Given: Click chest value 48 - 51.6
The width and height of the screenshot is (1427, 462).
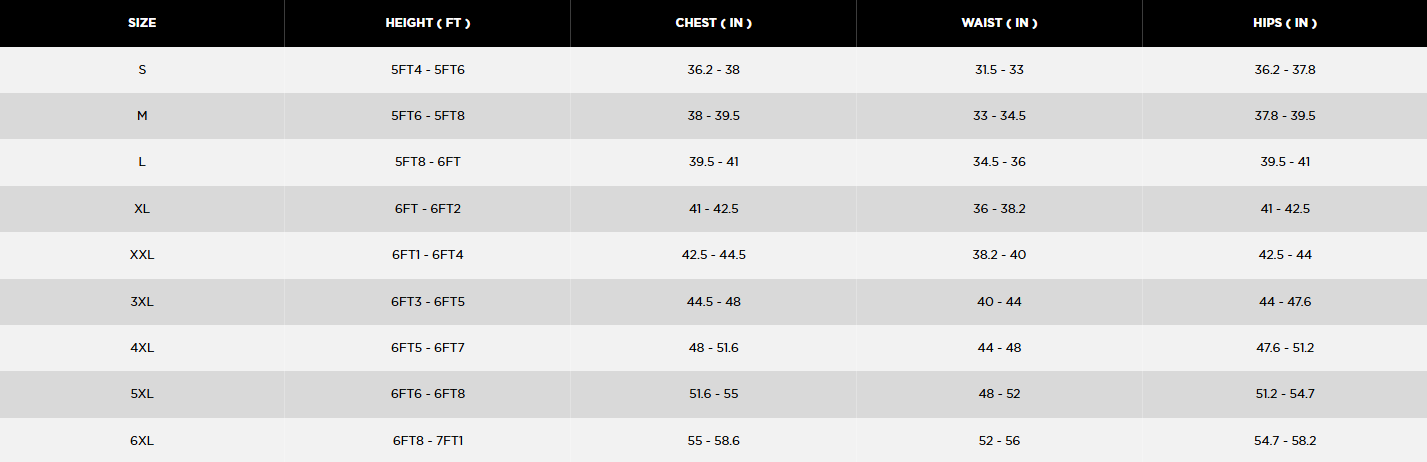Looking at the screenshot, I should pos(714,348).
